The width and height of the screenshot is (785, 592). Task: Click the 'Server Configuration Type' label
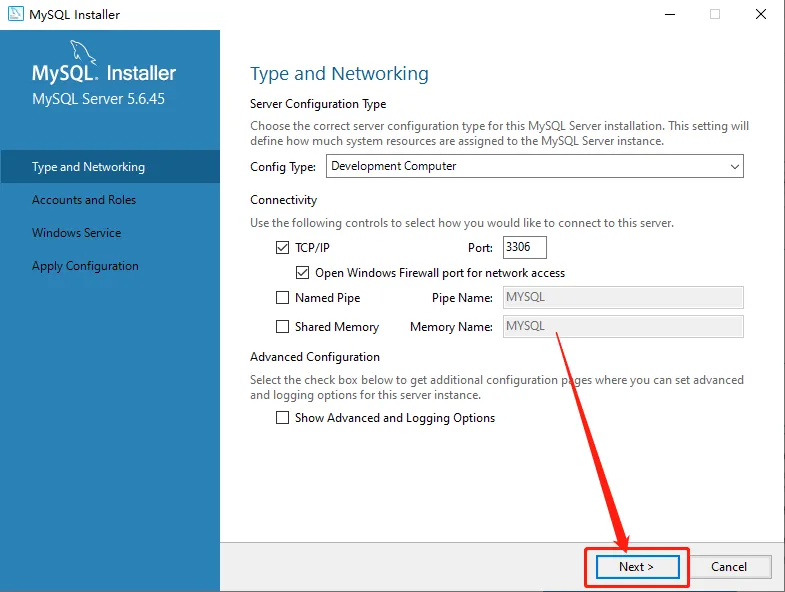coord(318,104)
